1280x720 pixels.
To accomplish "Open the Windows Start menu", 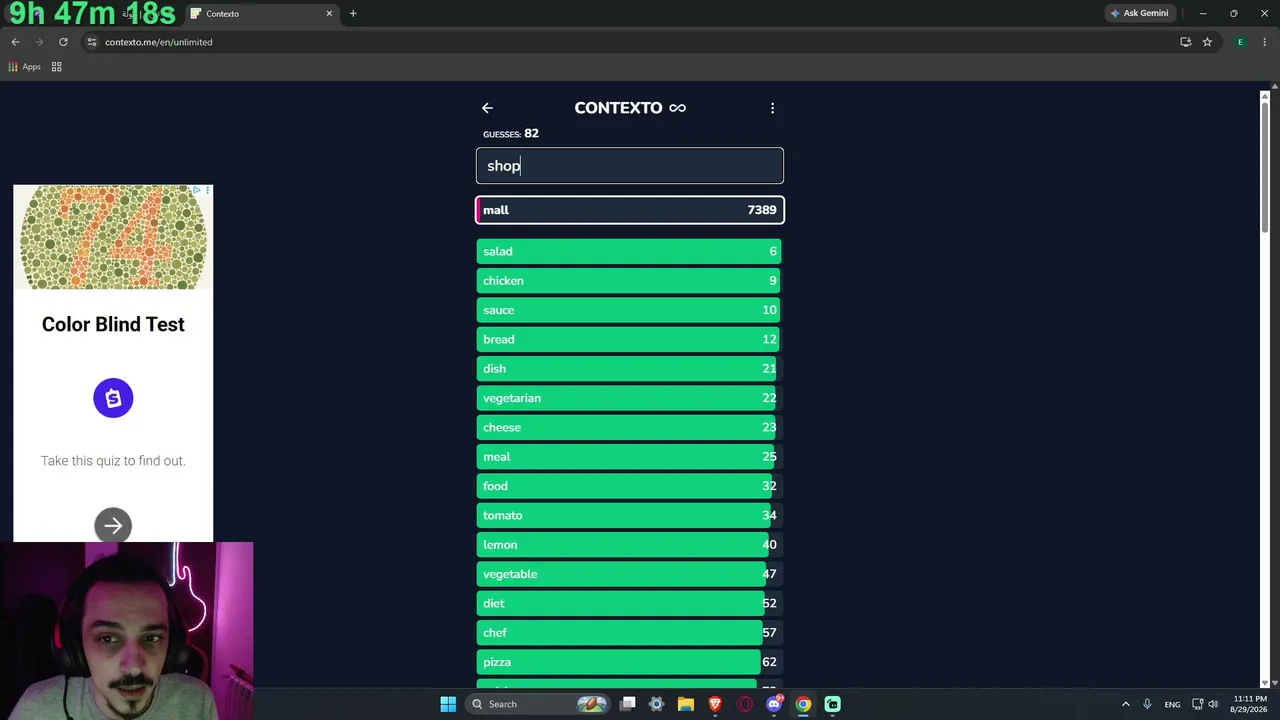I will 448,704.
